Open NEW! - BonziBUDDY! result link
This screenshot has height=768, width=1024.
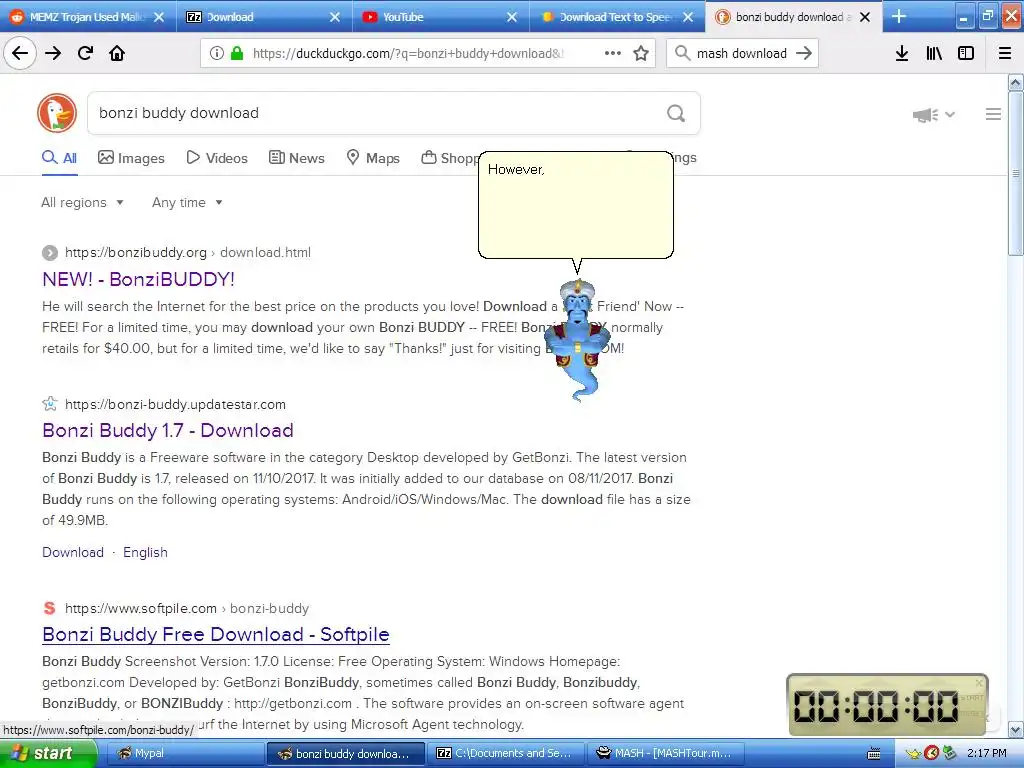pos(138,279)
